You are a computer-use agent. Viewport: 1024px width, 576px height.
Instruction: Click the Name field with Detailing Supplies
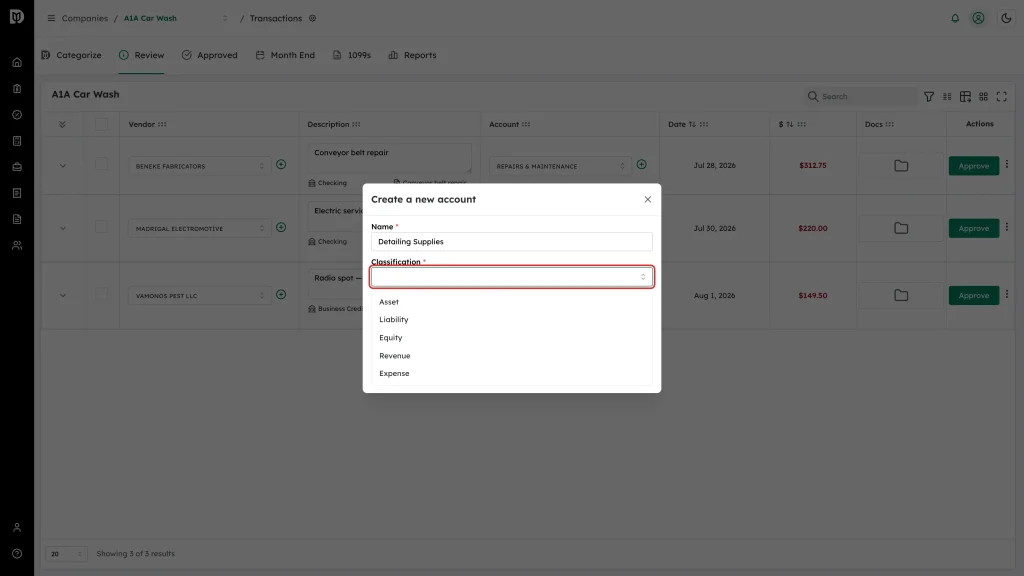click(511, 242)
